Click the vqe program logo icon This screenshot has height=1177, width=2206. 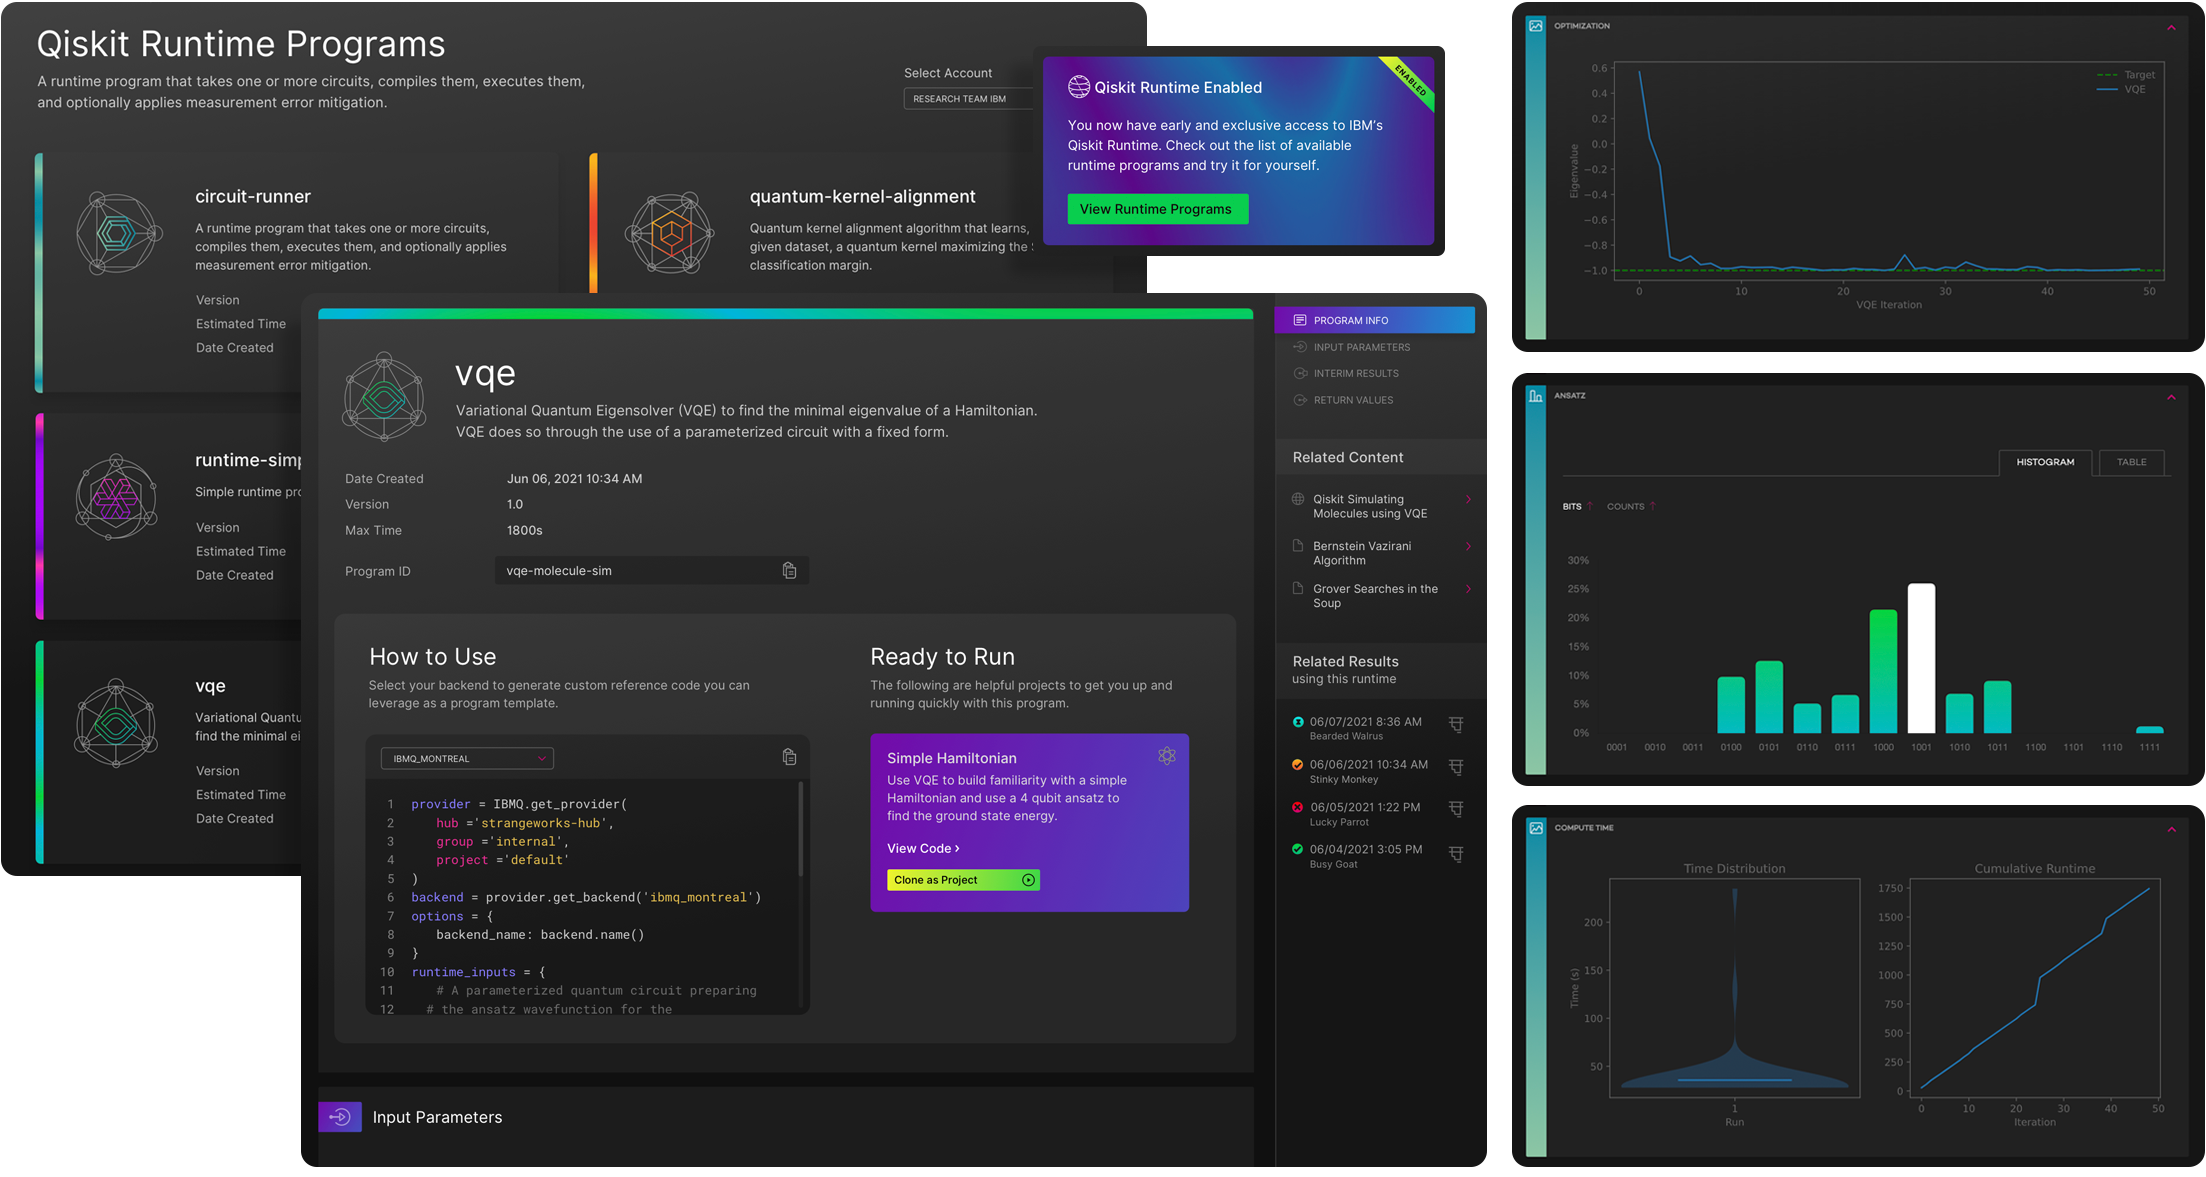[x=384, y=399]
